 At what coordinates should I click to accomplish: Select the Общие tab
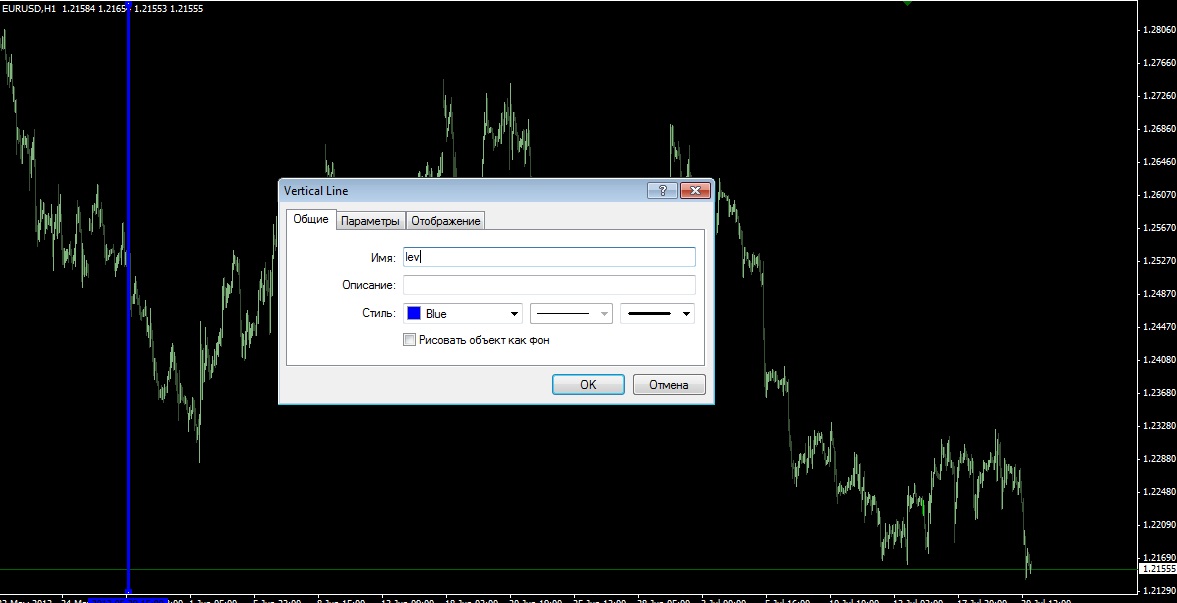click(310, 220)
